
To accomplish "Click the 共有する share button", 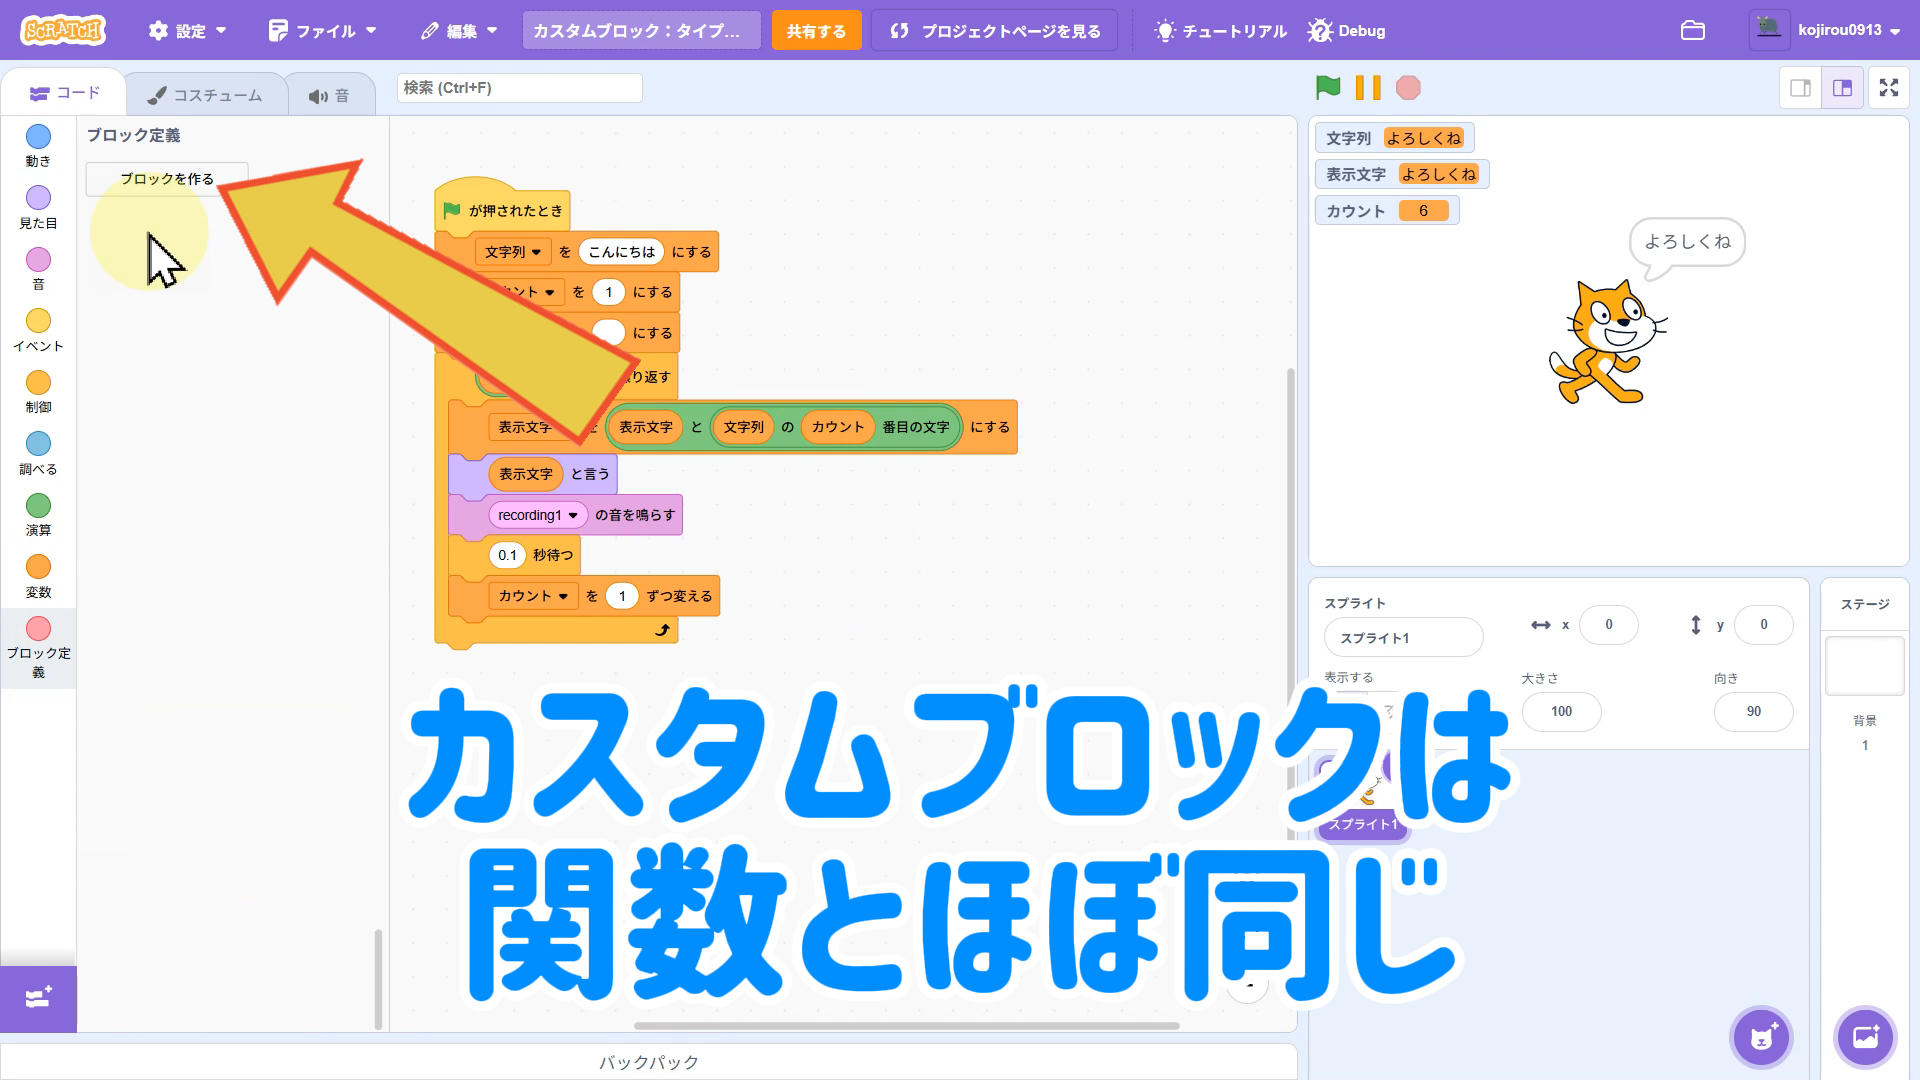I will tap(815, 30).
